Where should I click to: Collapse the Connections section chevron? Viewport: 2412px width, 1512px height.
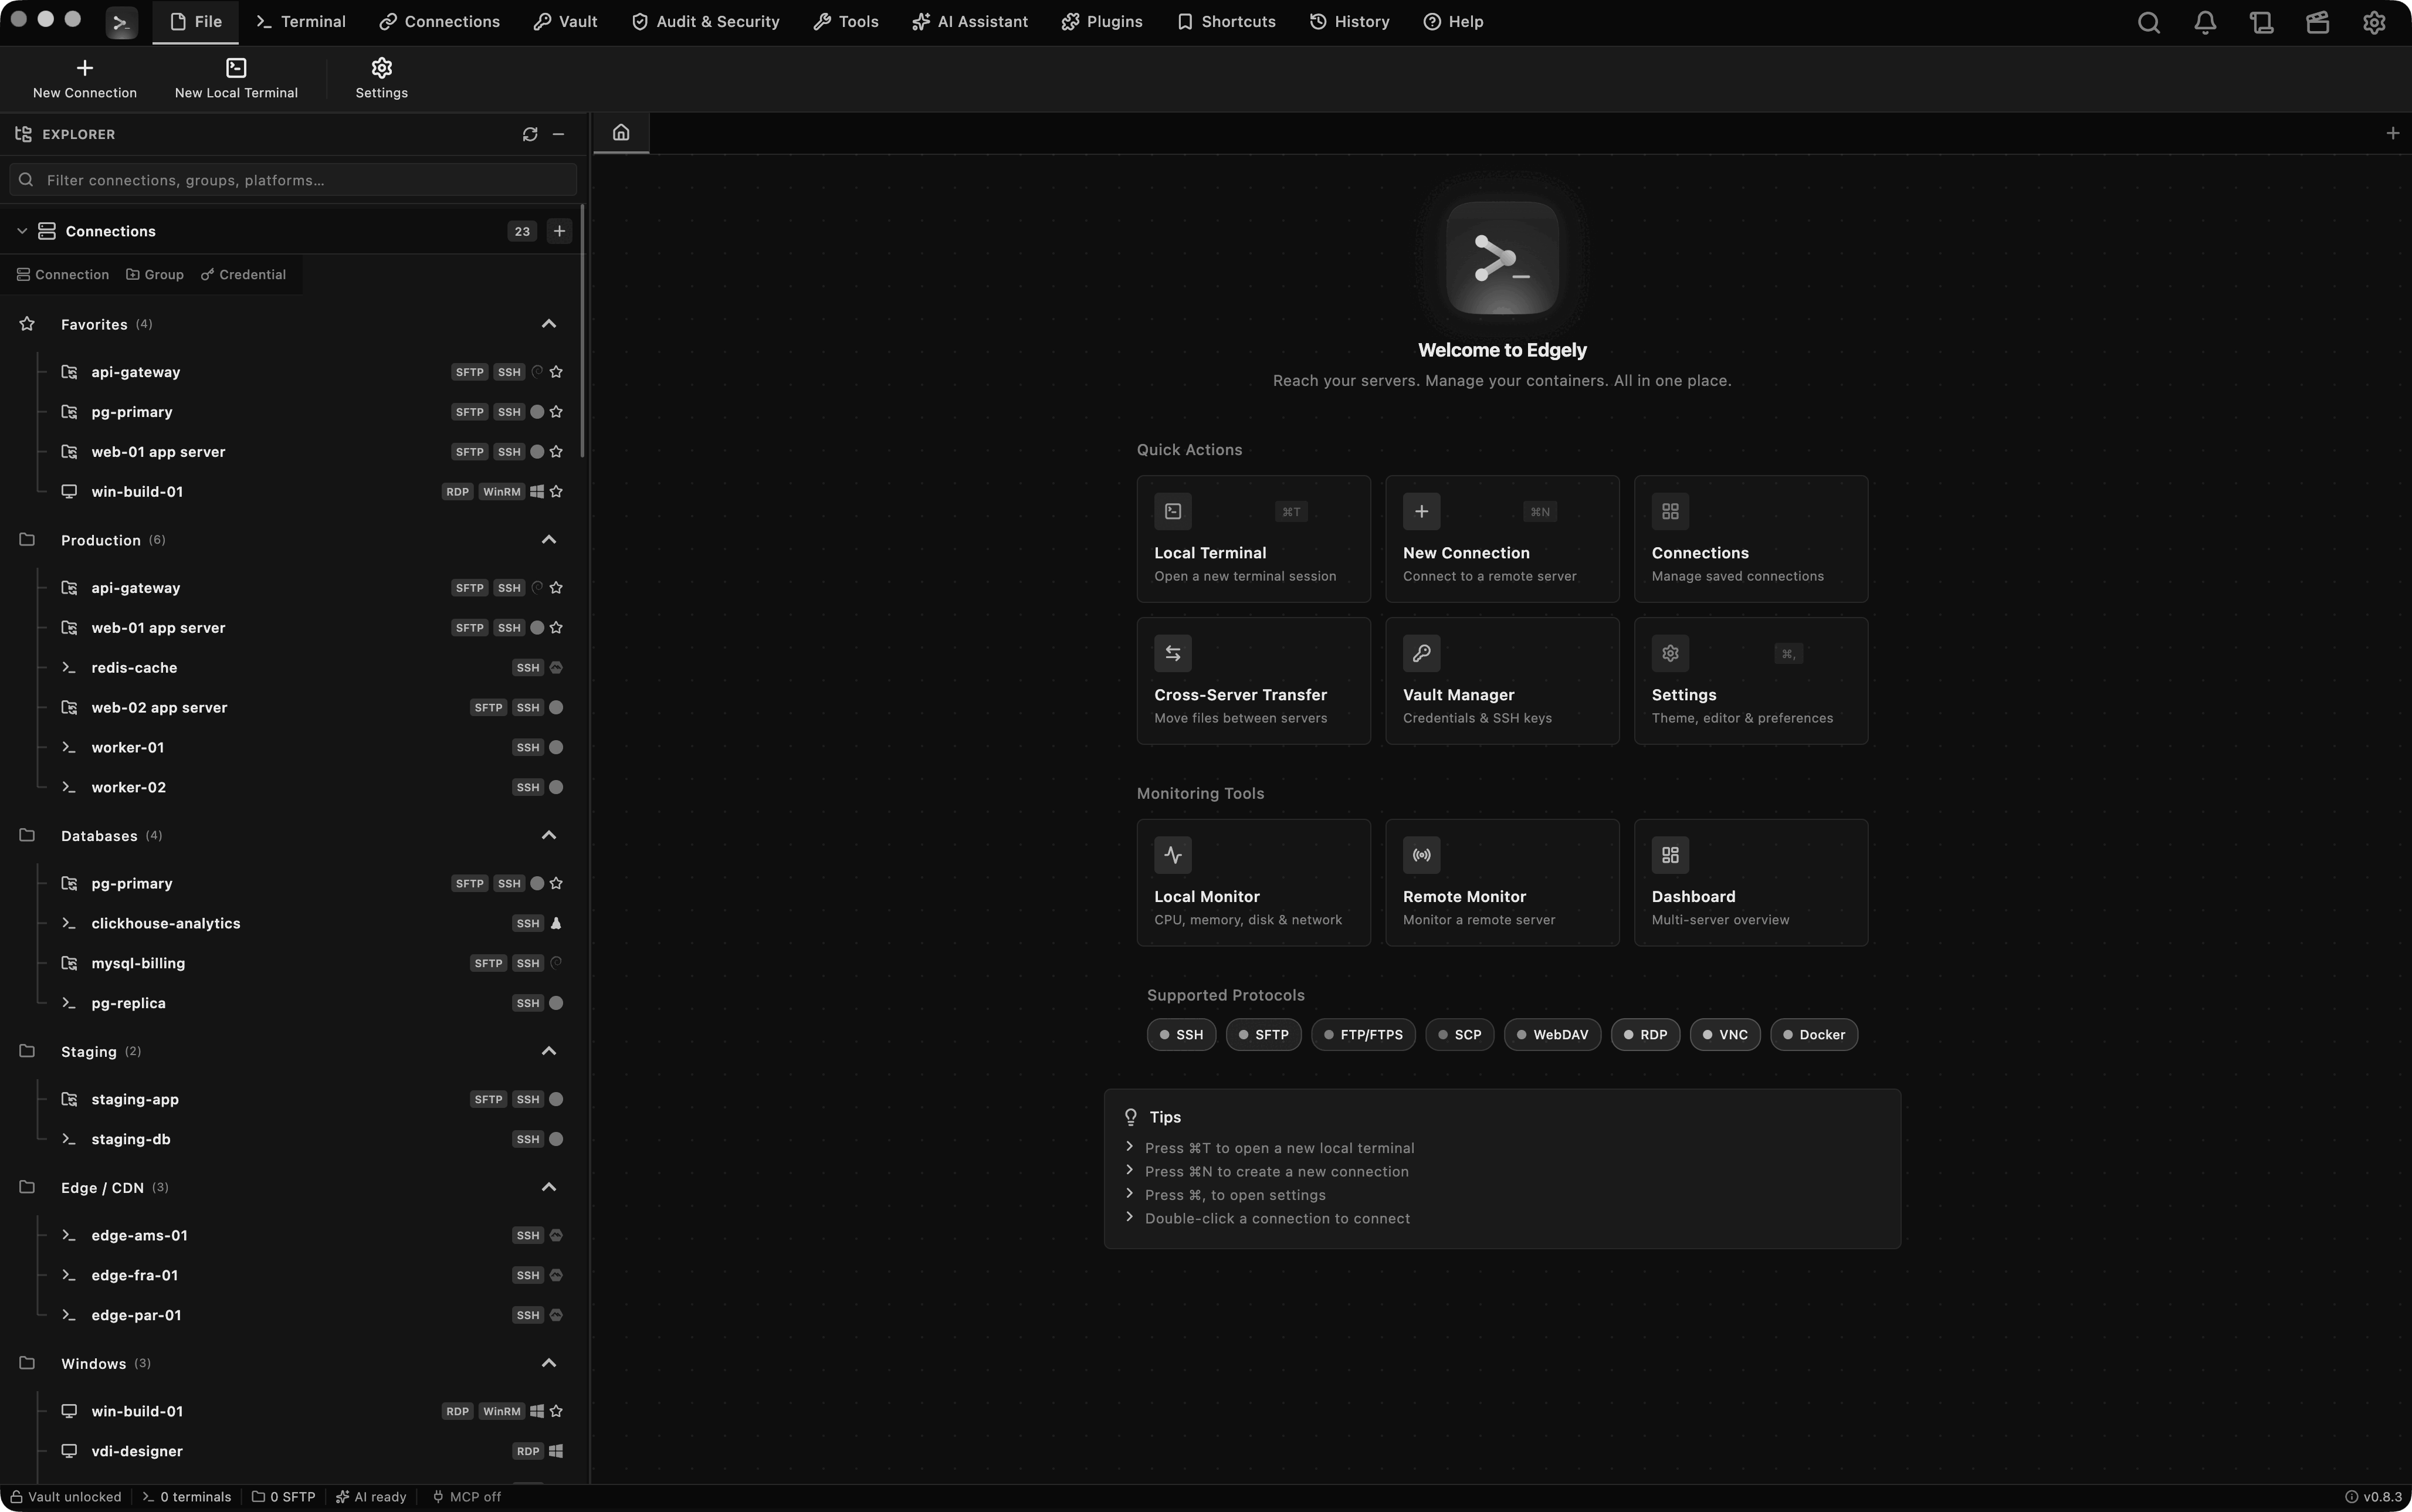pos(21,231)
